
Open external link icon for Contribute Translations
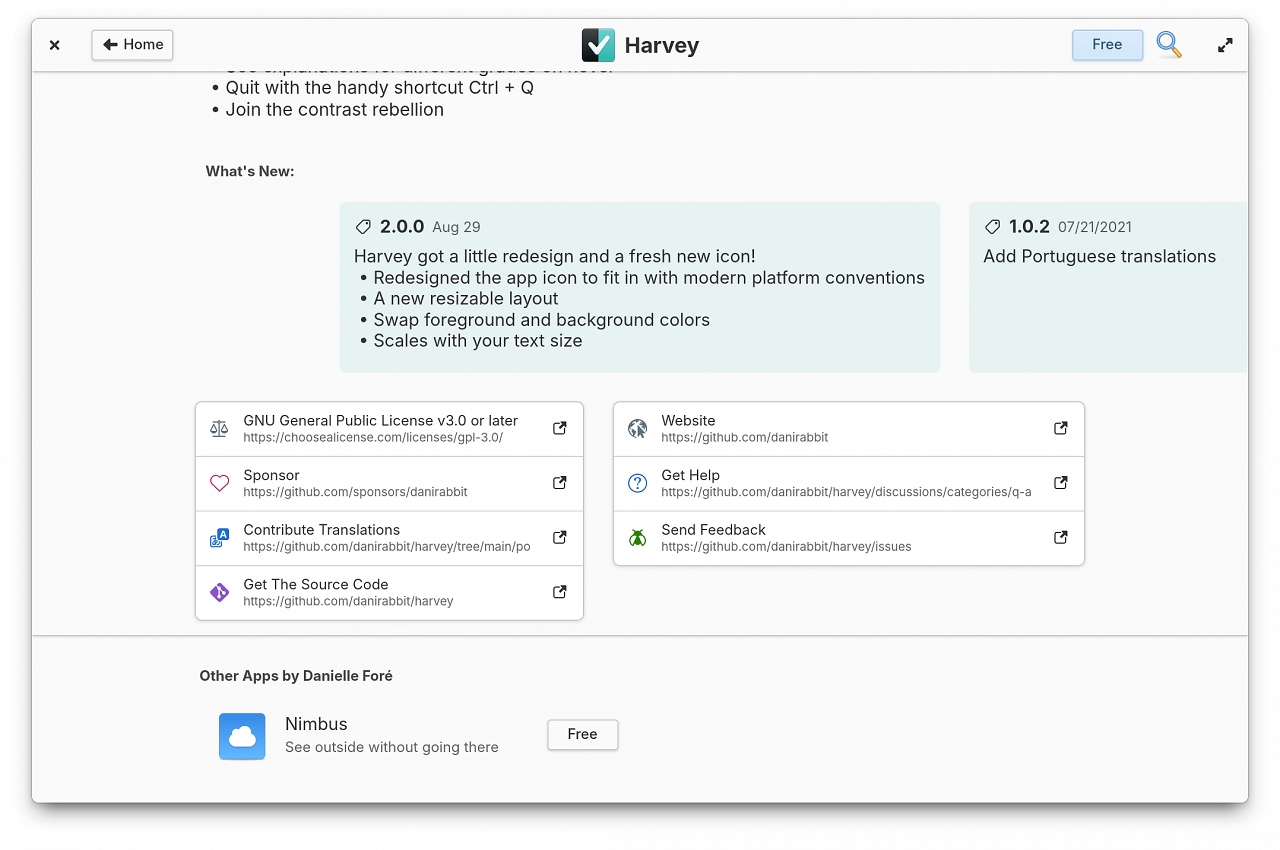(x=560, y=537)
